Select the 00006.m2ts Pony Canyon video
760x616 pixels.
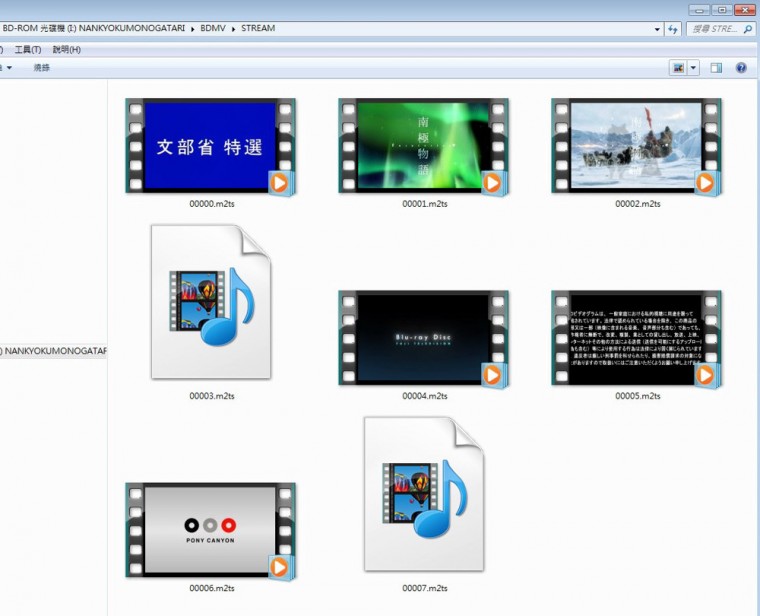click(211, 531)
